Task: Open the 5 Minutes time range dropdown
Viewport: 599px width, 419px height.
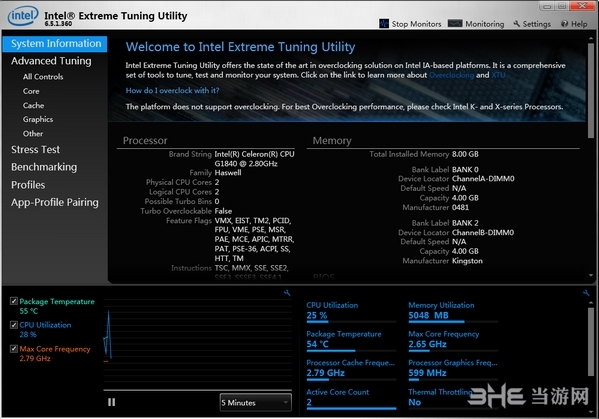Action: (x=256, y=403)
